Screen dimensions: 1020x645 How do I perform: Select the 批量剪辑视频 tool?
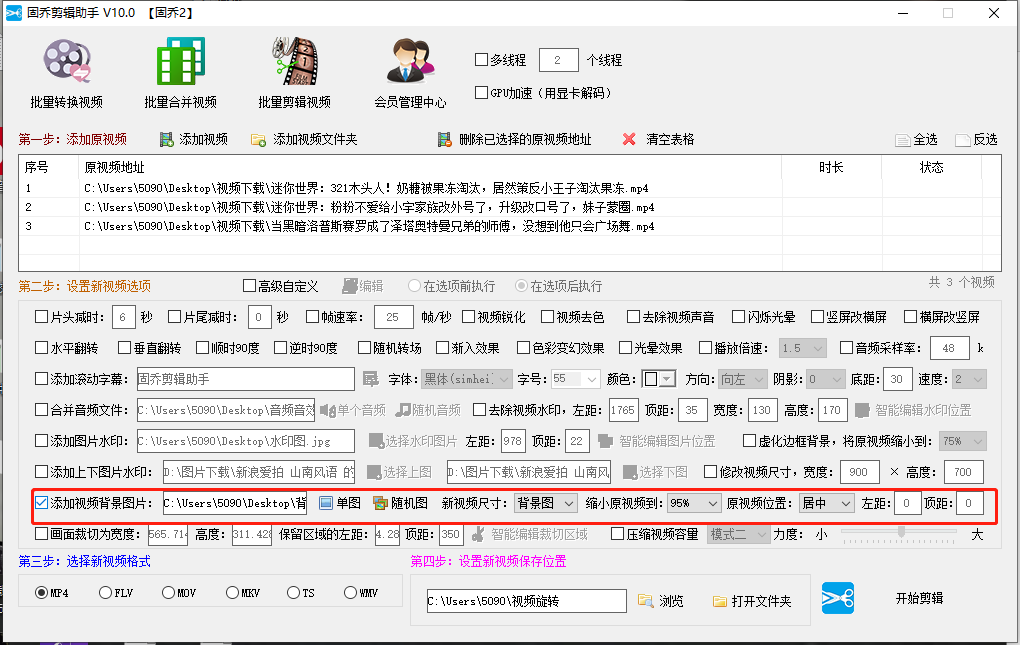[292, 70]
